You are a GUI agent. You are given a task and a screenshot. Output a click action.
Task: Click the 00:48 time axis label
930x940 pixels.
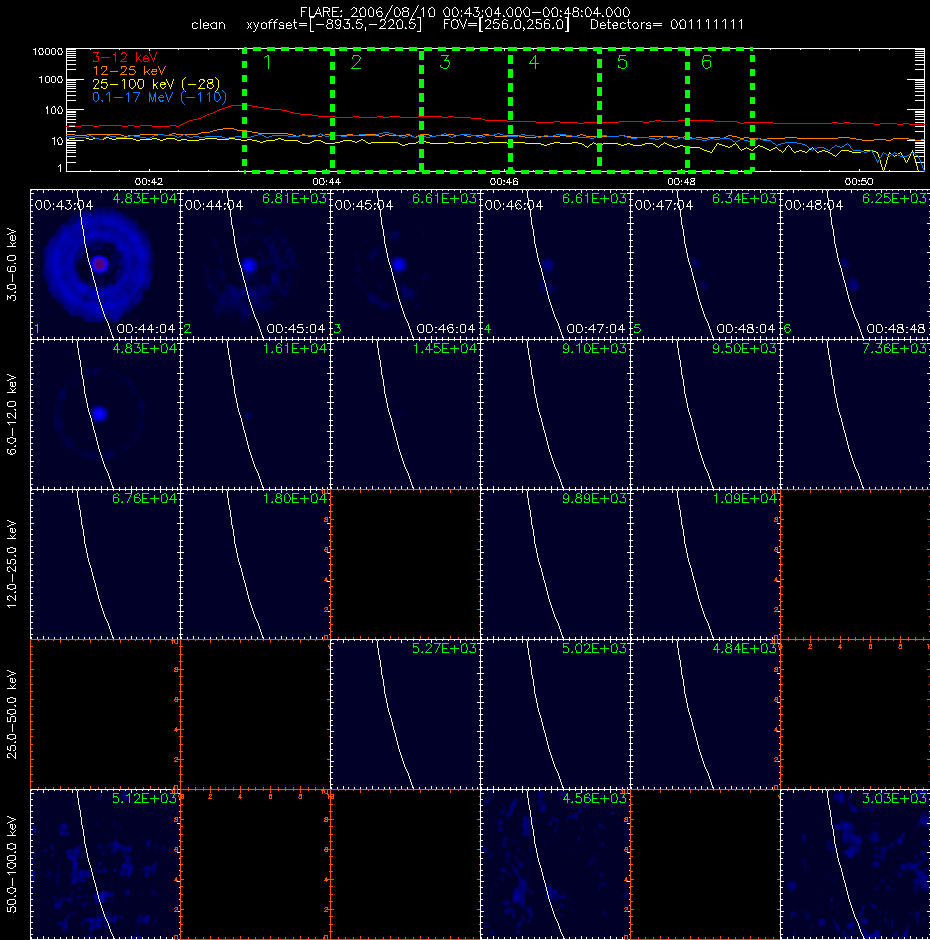pyautogui.click(x=681, y=182)
